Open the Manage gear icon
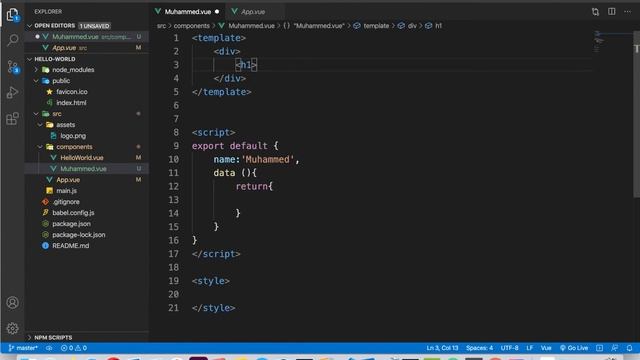This screenshot has height=360, width=640. 13,328
